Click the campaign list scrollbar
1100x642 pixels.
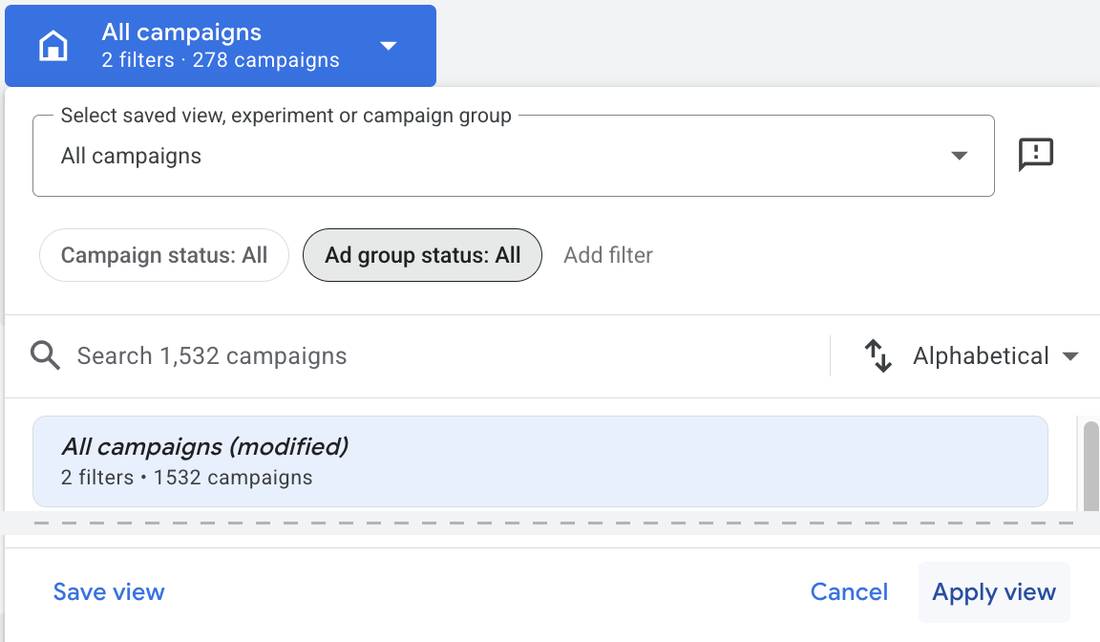coord(1090,466)
